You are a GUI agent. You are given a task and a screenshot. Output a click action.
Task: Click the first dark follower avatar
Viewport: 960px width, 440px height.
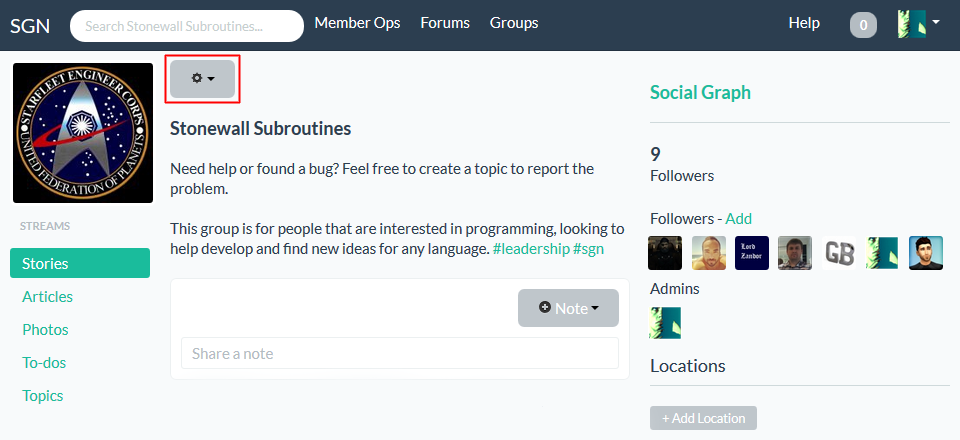click(x=665, y=253)
